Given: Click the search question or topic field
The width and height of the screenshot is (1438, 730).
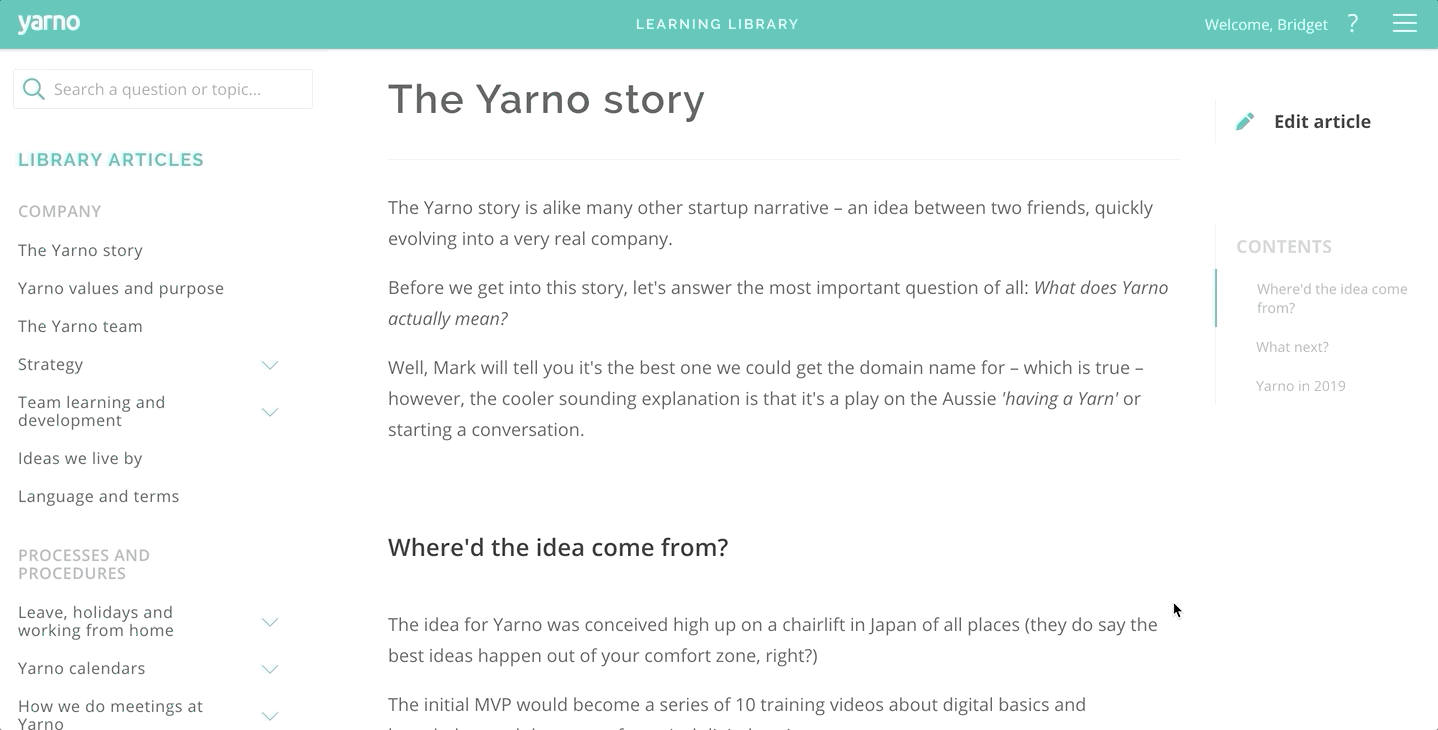Looking at the screenshot, I should click(x=163, y=89).
